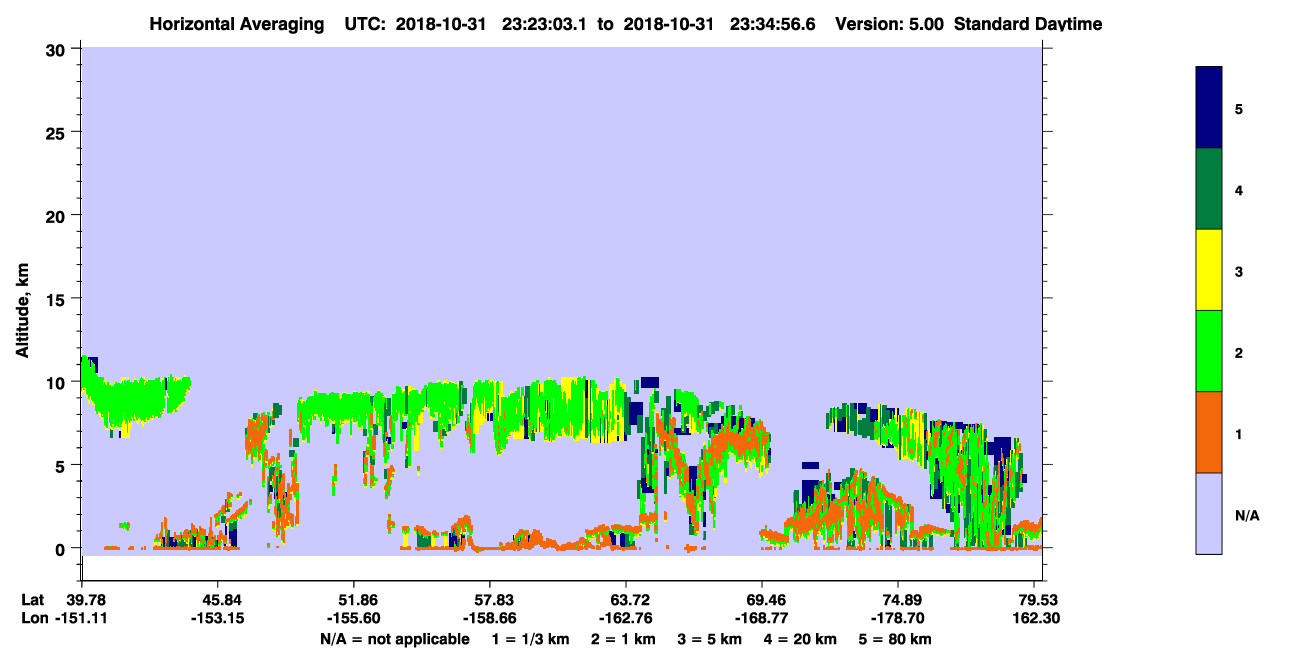Click the bright green swatch labeled 2
The image size is (1300, 667).
tap(1209, 351)
